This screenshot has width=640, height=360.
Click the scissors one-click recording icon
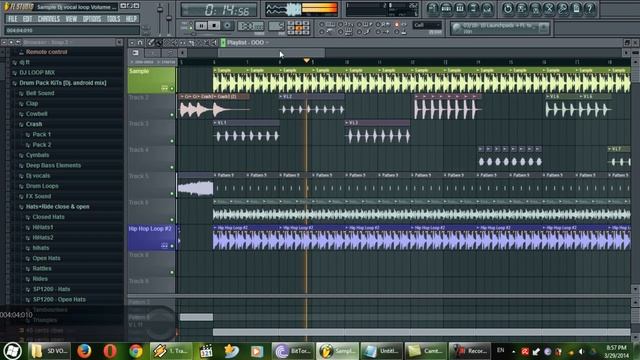(x=549, y=8)
